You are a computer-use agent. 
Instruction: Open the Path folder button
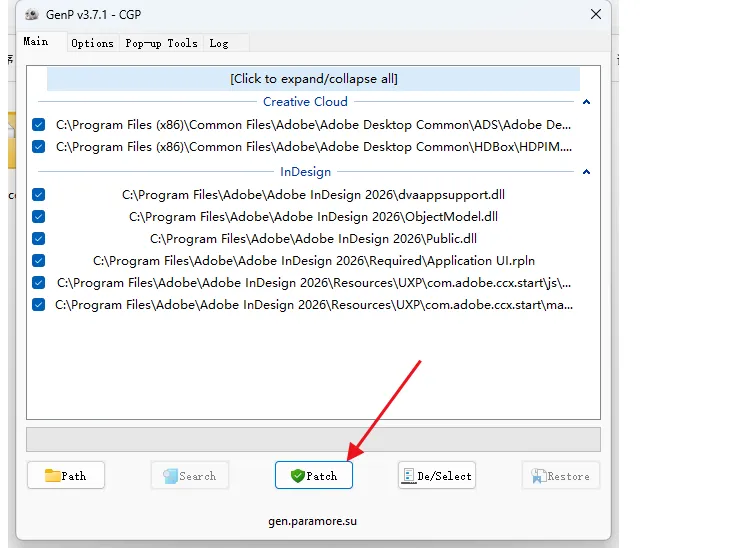66,475
